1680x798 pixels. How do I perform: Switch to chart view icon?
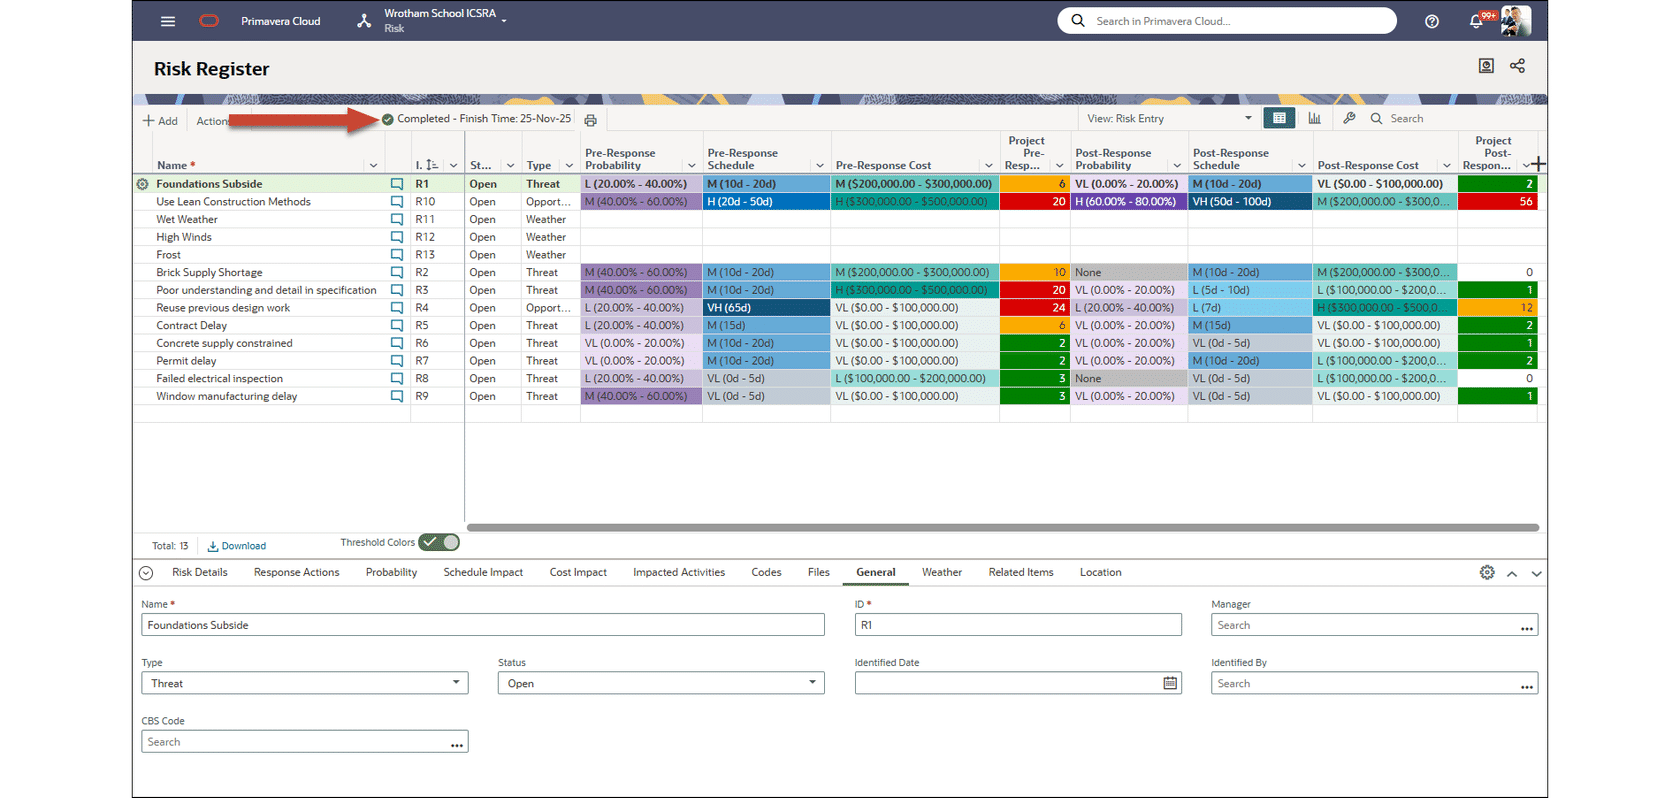(1314, 118)
